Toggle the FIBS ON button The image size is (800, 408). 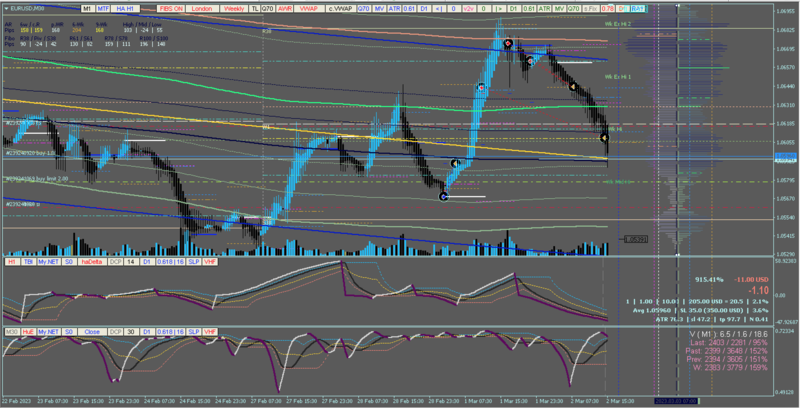click(171, 9)
